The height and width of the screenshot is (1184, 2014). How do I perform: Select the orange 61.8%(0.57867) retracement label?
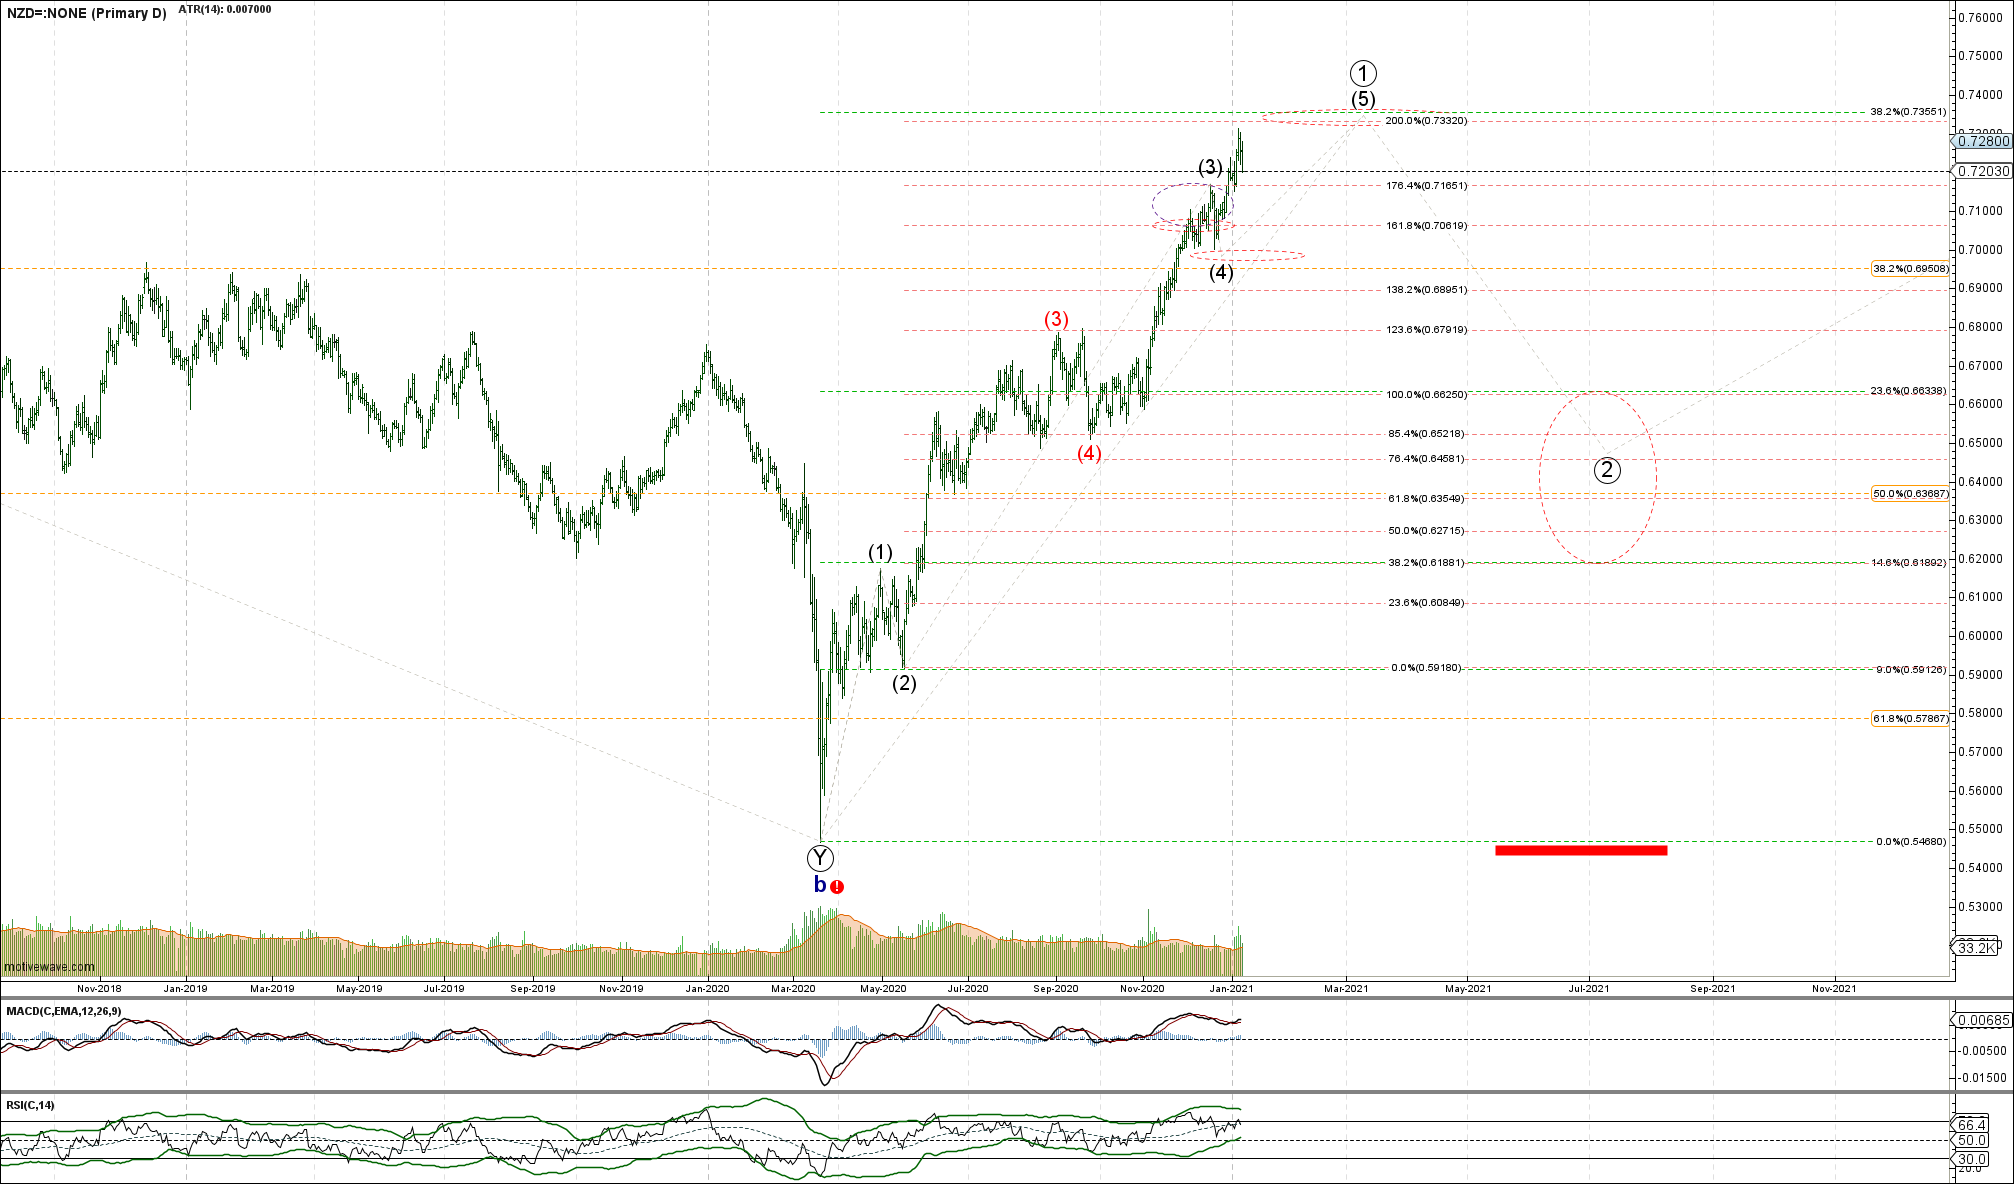click(x=1910, y=718)
